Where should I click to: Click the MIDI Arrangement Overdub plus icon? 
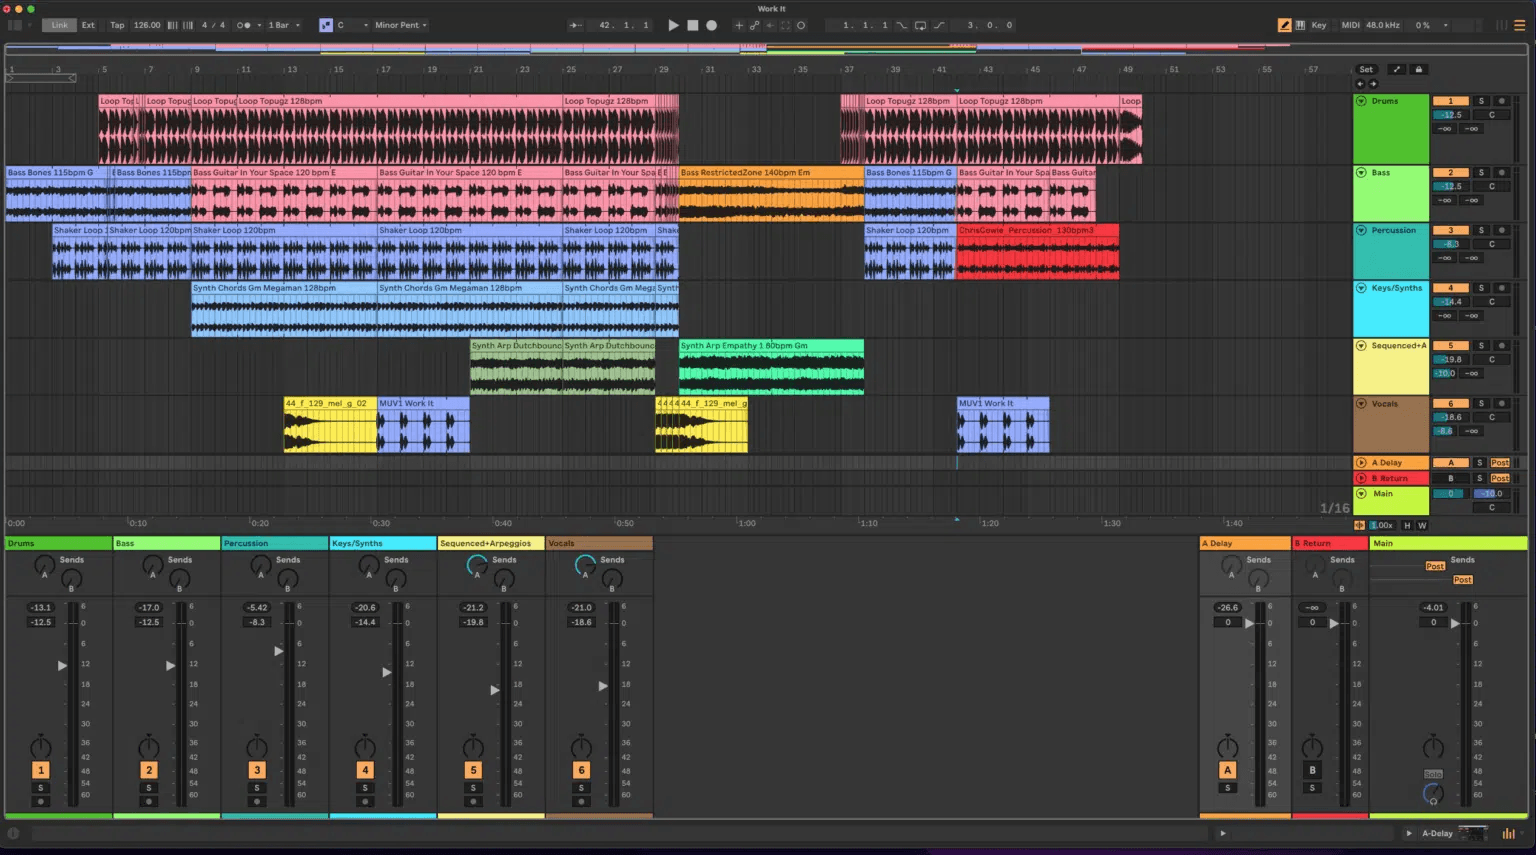click(x=739, y=25)
